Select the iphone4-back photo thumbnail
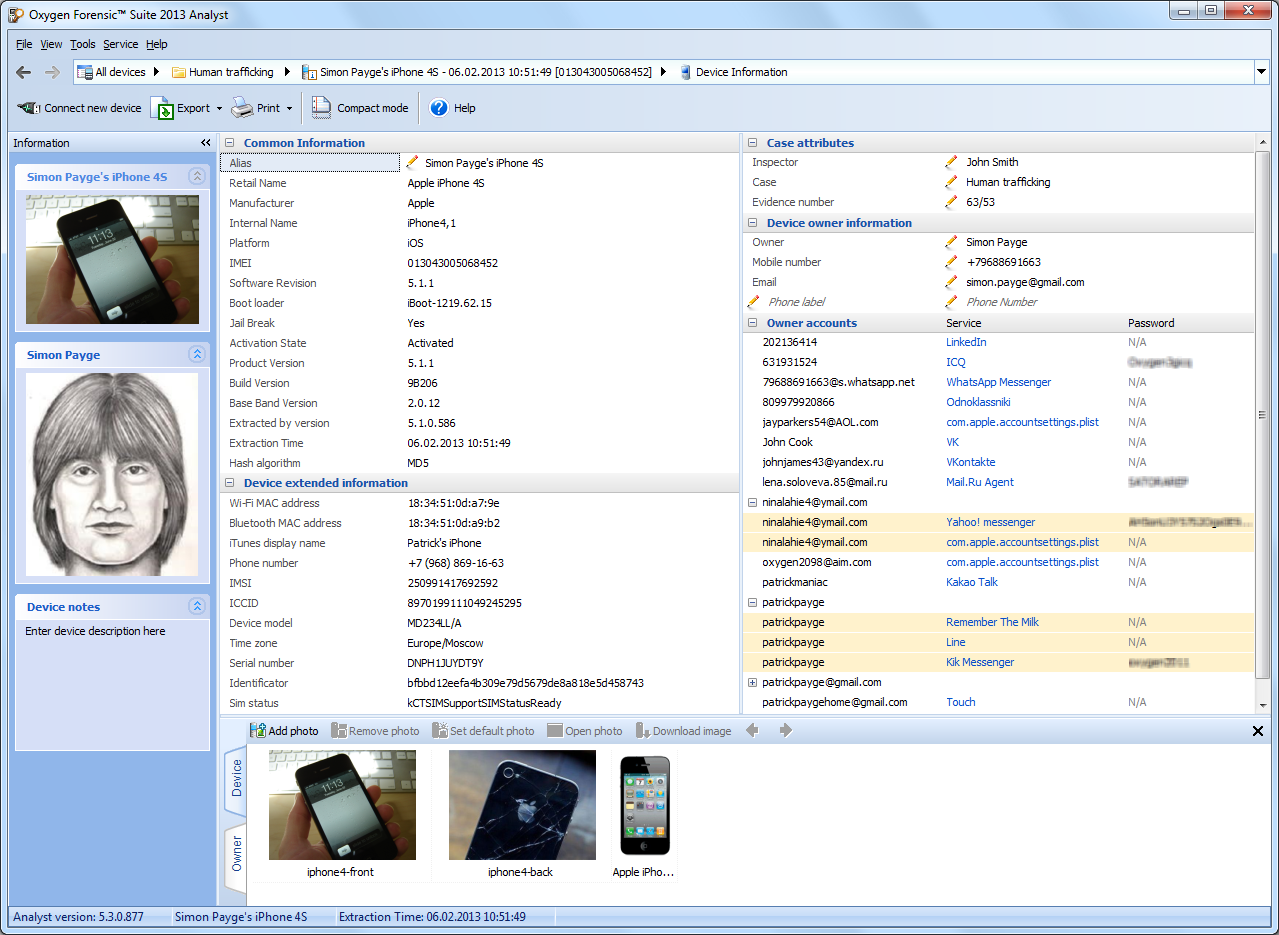Image resolution: width=1279 pixels, height=935 pixels. (x=522, y=805)
